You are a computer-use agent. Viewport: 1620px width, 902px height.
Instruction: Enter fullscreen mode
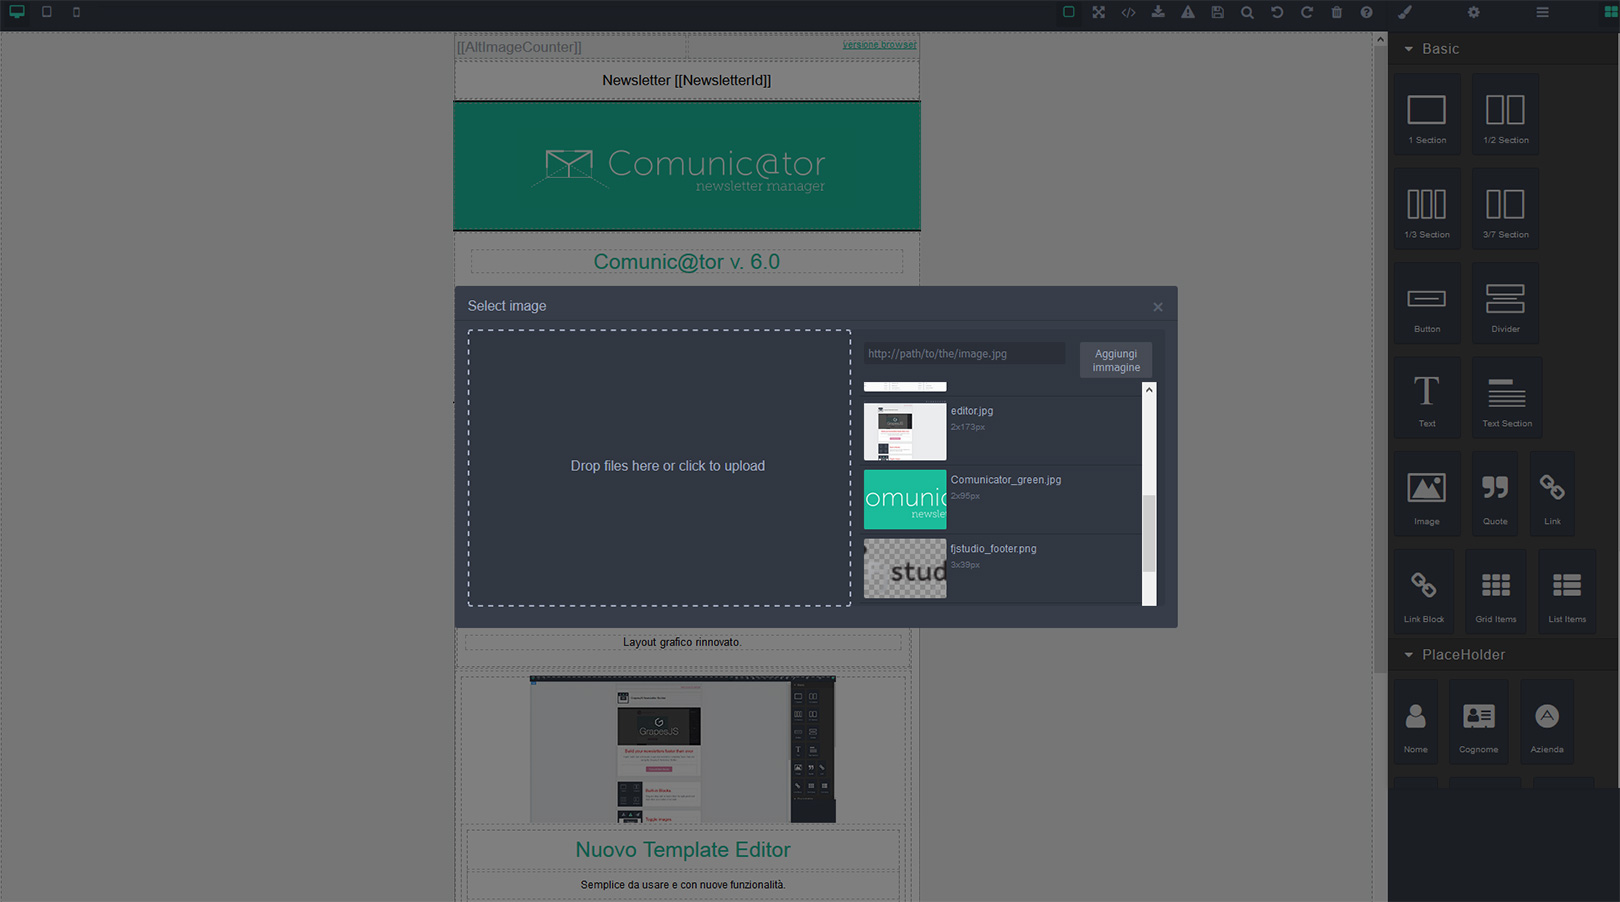[1098, 12]
